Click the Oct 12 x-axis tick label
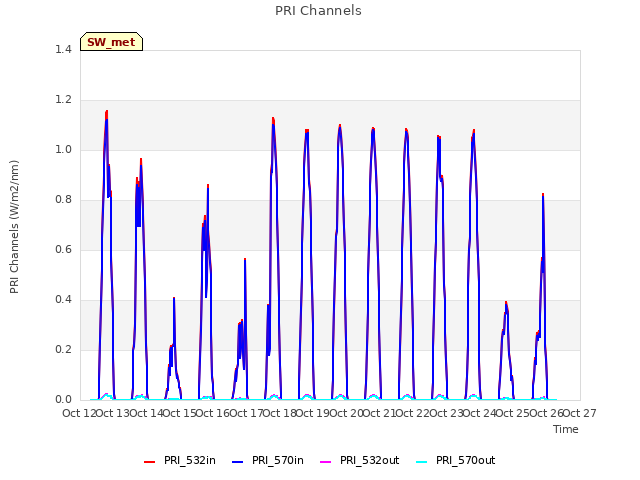 coord(79,413)
